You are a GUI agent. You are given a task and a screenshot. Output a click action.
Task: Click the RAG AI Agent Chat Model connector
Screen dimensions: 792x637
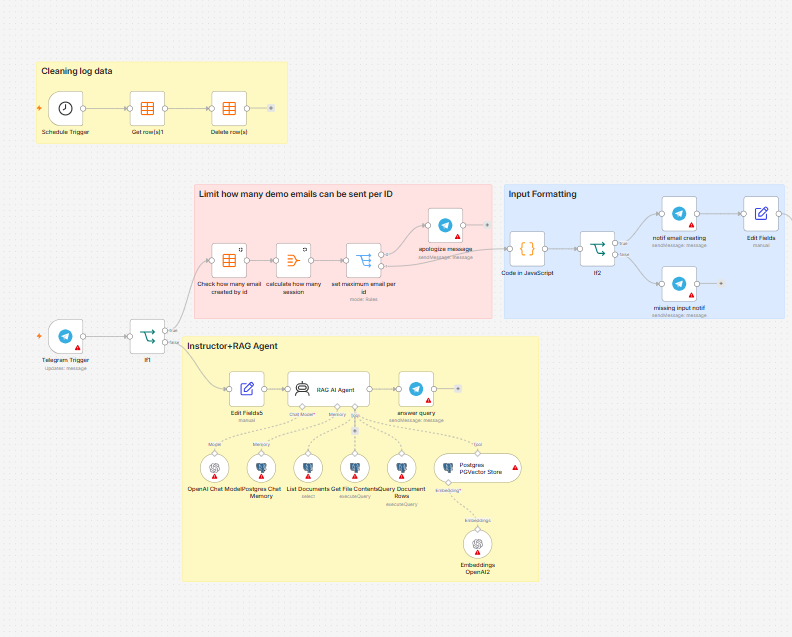pyautogui.click(x=302, y=407)
